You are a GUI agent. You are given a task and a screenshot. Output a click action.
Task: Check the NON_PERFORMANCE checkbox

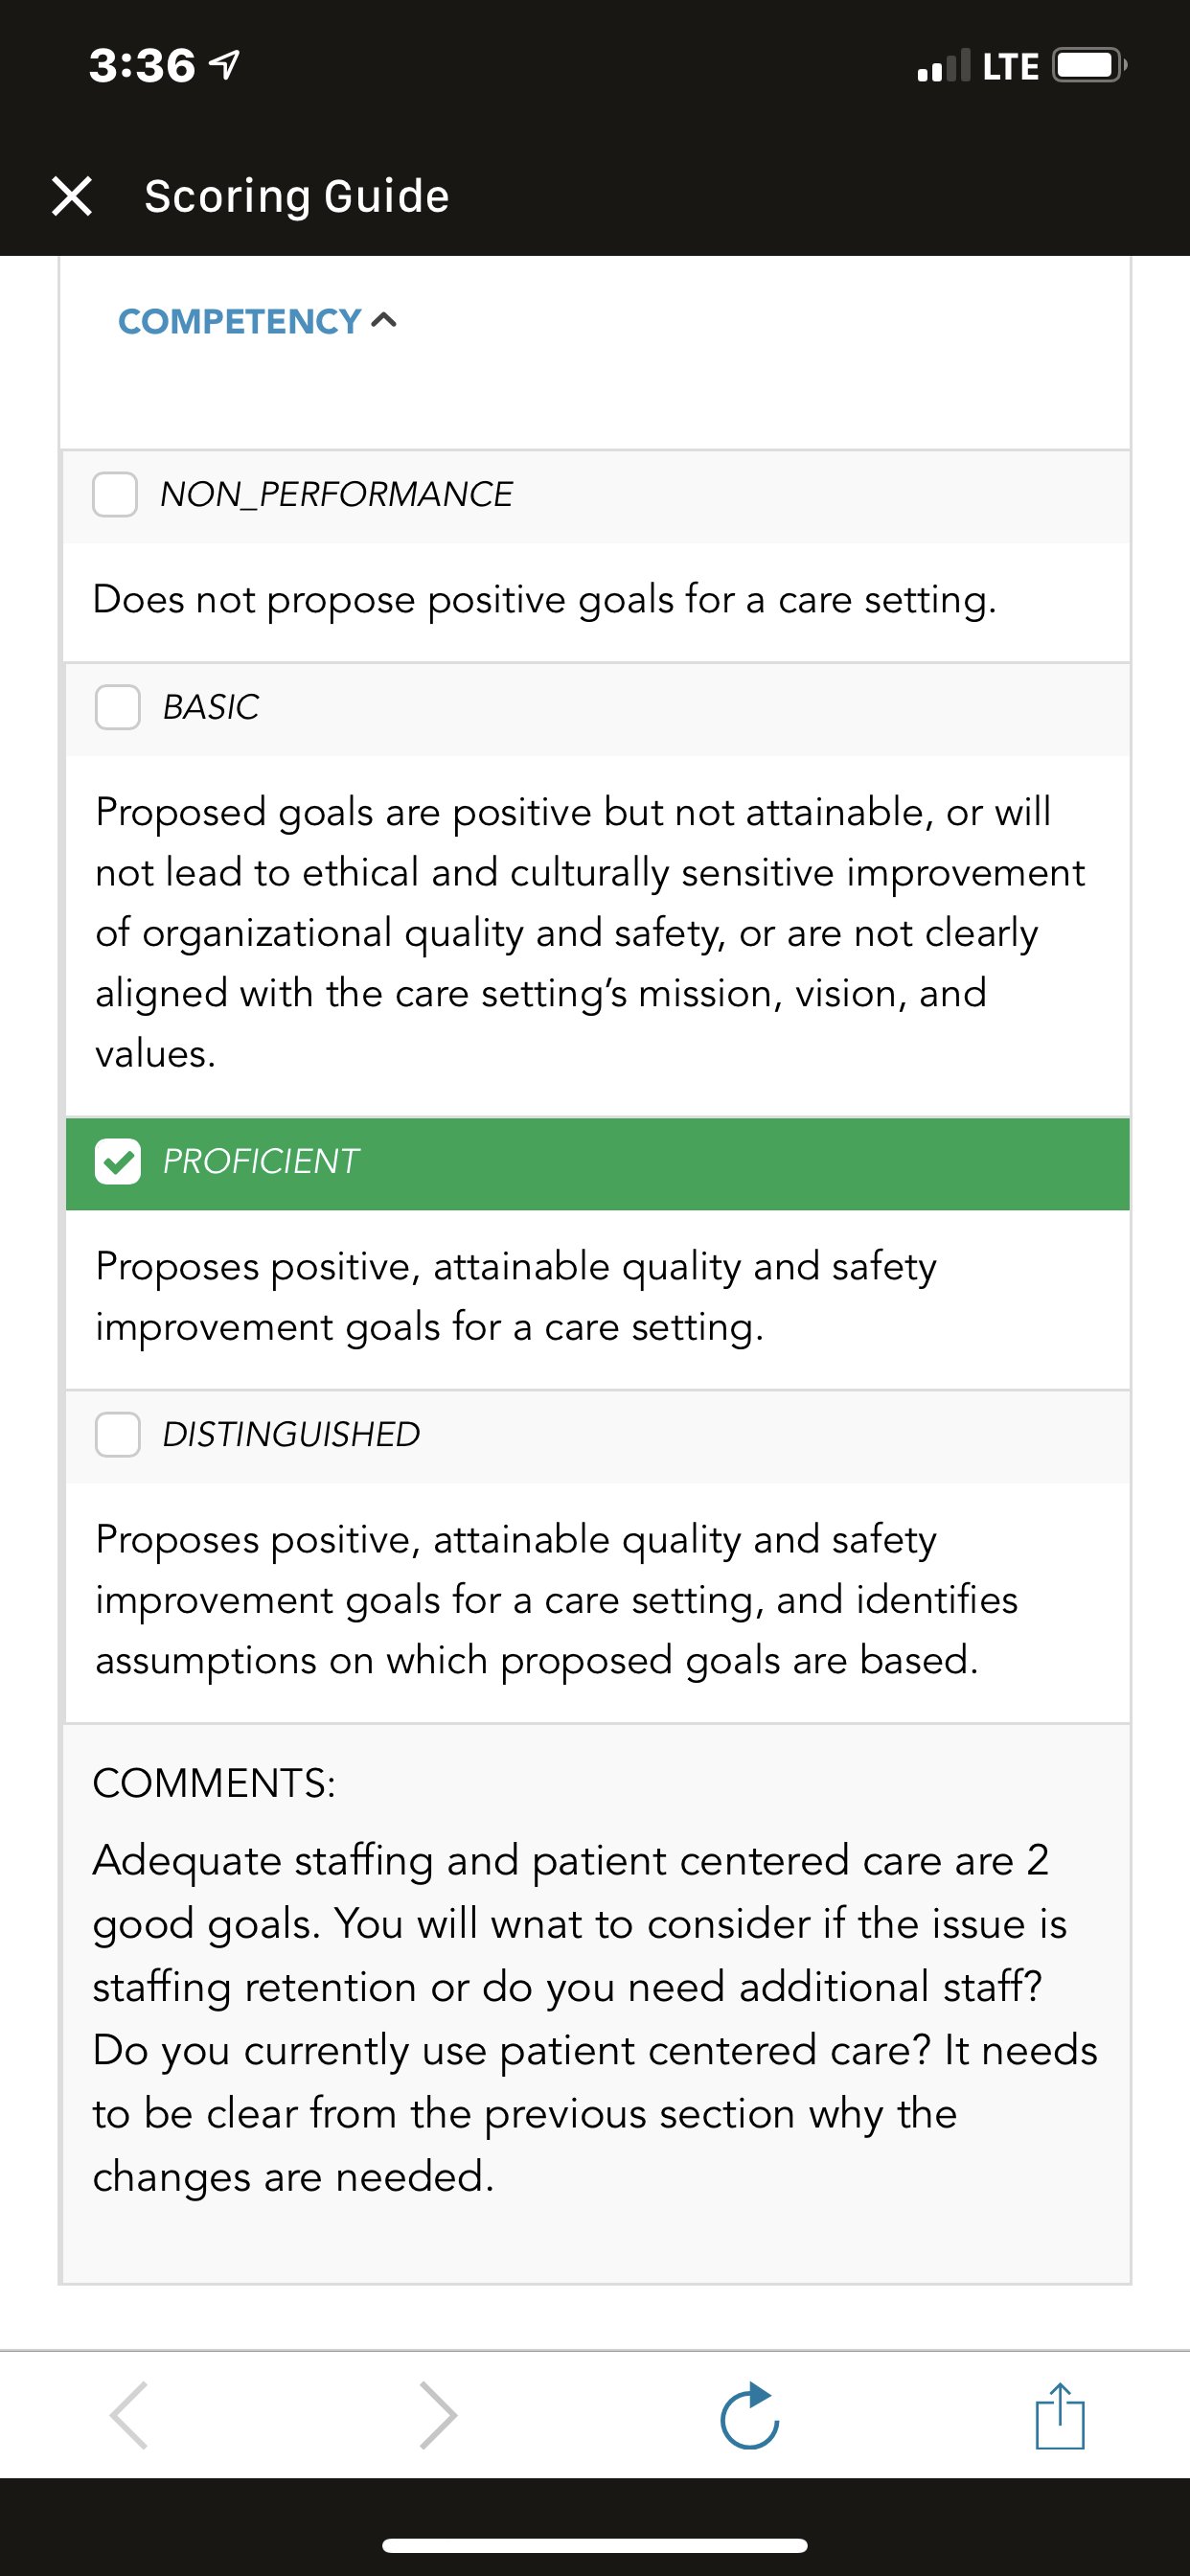pos(115,494)
